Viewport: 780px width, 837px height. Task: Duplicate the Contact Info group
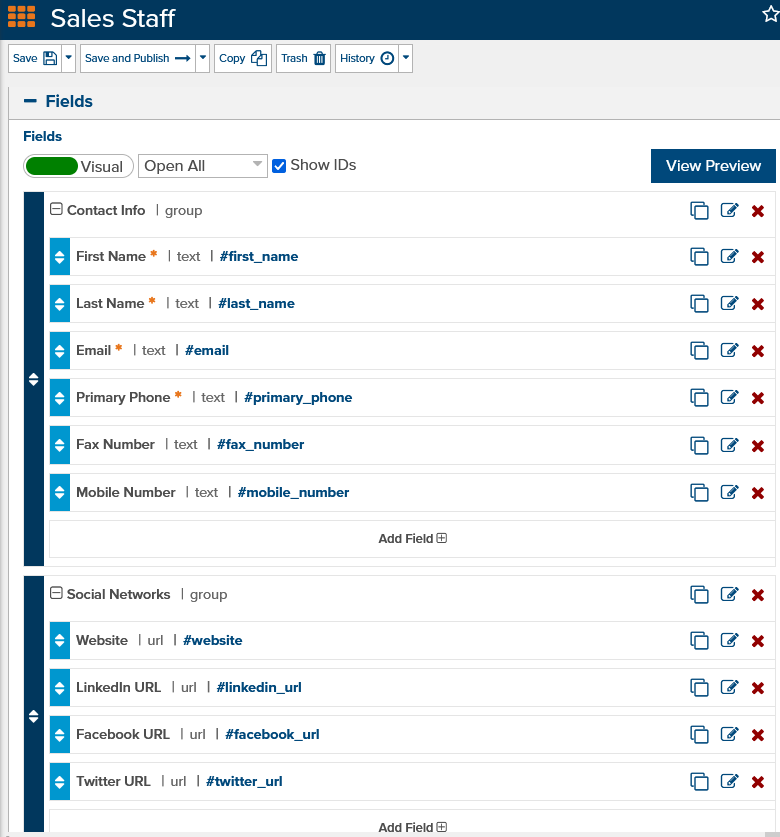click(x=699, y=211)
